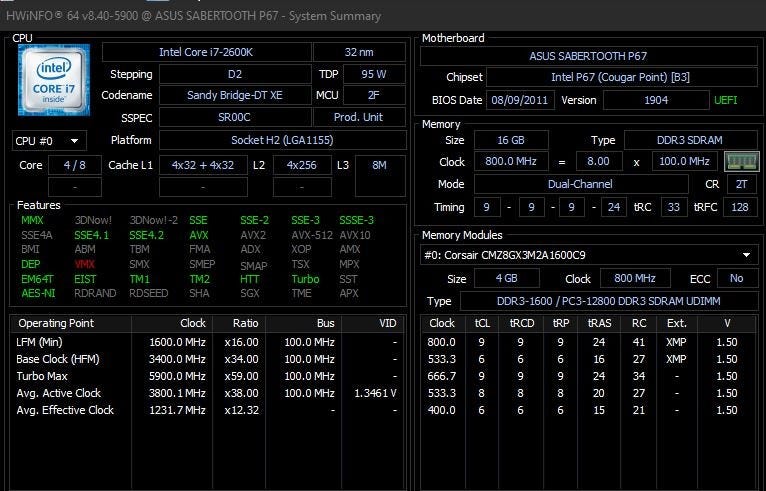766x491 pixels.
Task: Expand the Corsair memory module dropdown
Action: pyautogui.click(x=589, y=255)
